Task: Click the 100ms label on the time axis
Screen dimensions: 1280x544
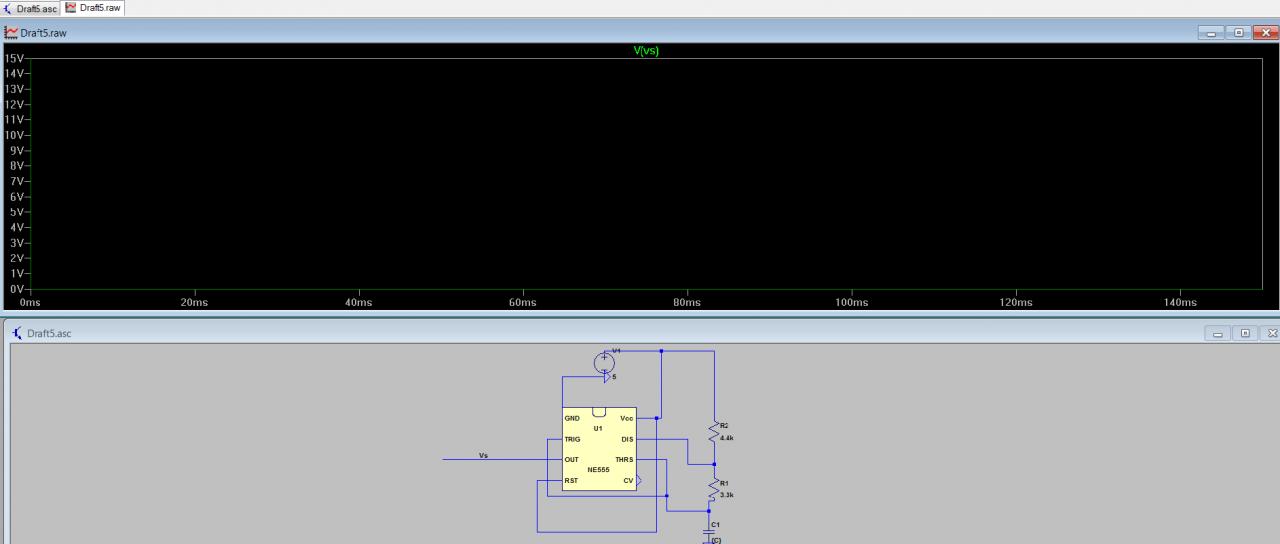Action: point(852,303)
